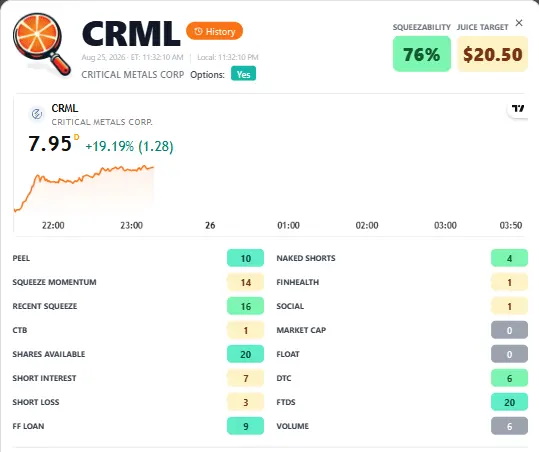Screen dimensions: 539x452
Task: Click the circular CRML symbol icon in chart
Action: [x=37, y=113]
